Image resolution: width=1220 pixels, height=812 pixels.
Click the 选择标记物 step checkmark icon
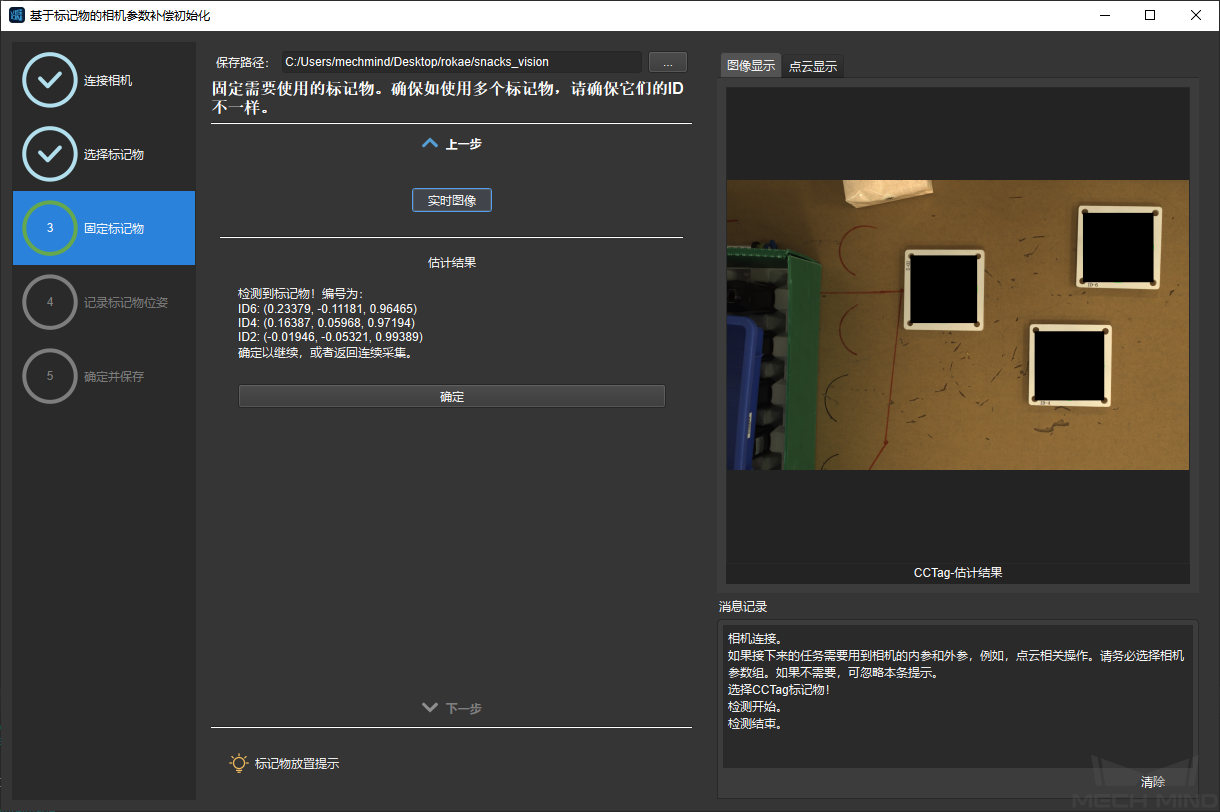[x=49, y=154]
